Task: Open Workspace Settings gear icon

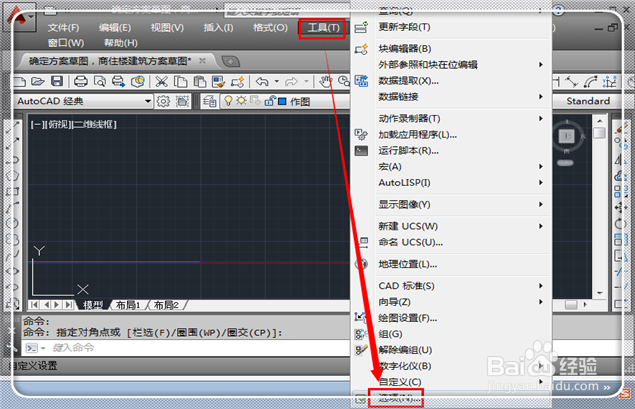Action: (x=163, y=101)
